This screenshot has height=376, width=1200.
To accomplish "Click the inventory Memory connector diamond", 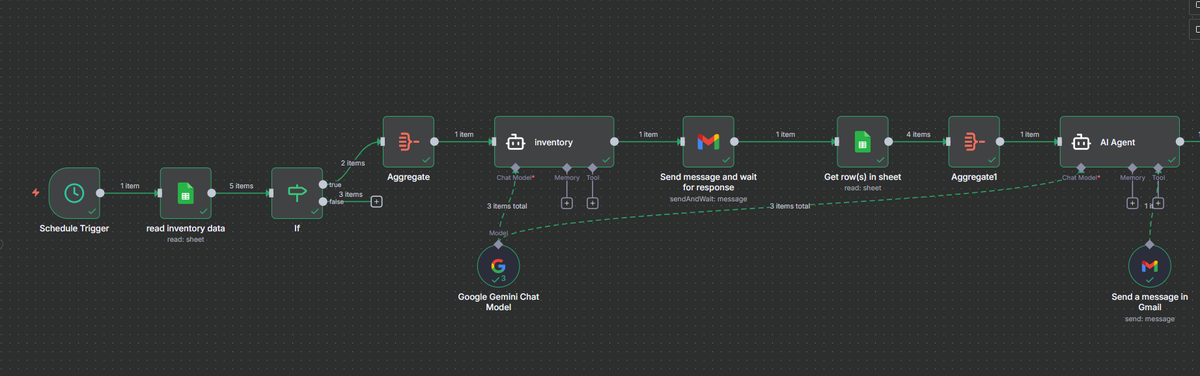I will tap(567, 168).
